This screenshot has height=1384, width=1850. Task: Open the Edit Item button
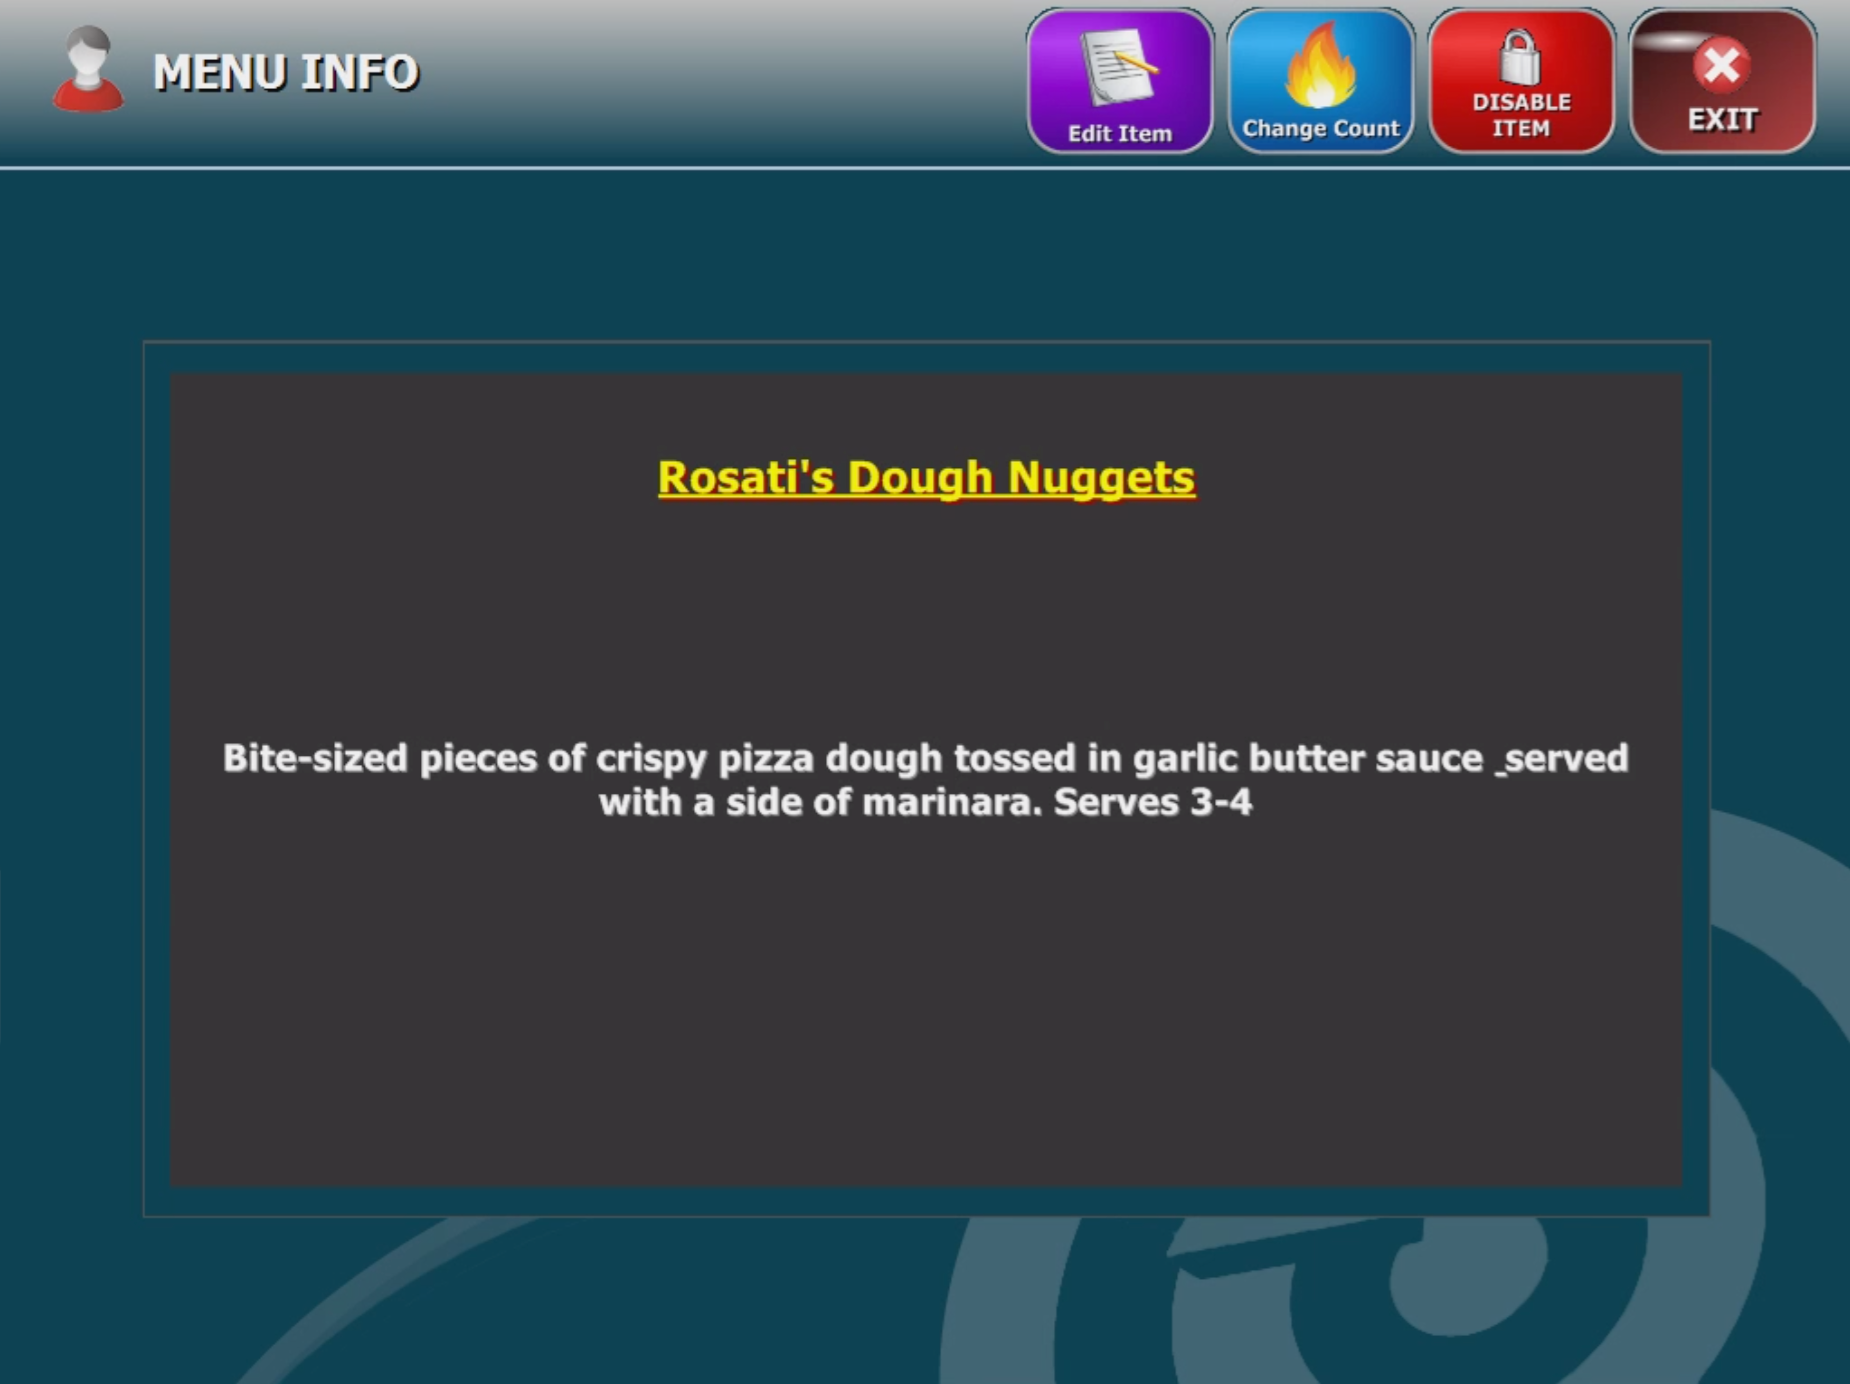[1119, 81]
